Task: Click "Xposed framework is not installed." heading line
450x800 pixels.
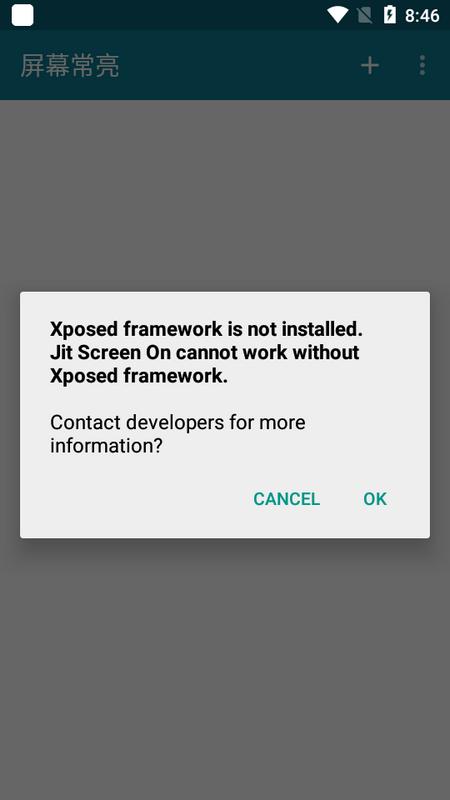Action: click(x=206, y=330)
